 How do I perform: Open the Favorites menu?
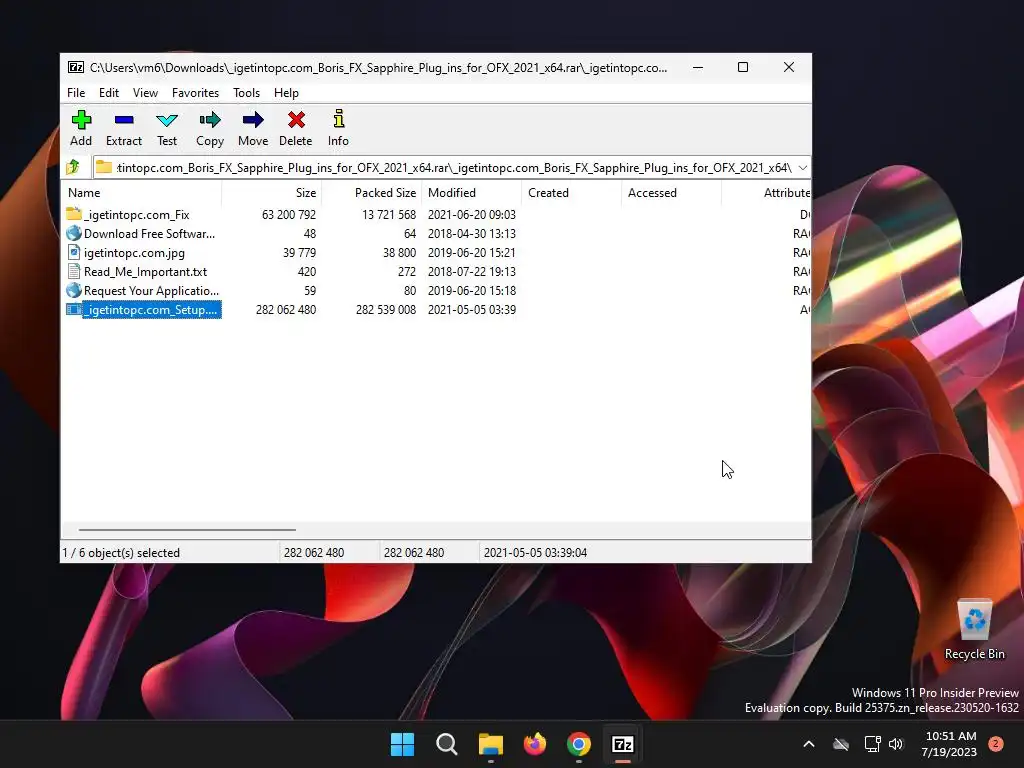pos(195,93)
